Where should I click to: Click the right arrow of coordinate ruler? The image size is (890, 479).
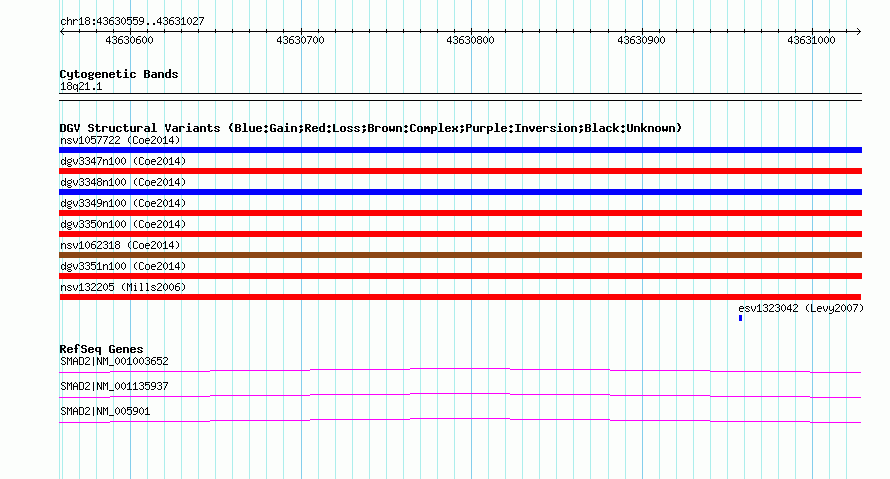(x=858, y=32)
